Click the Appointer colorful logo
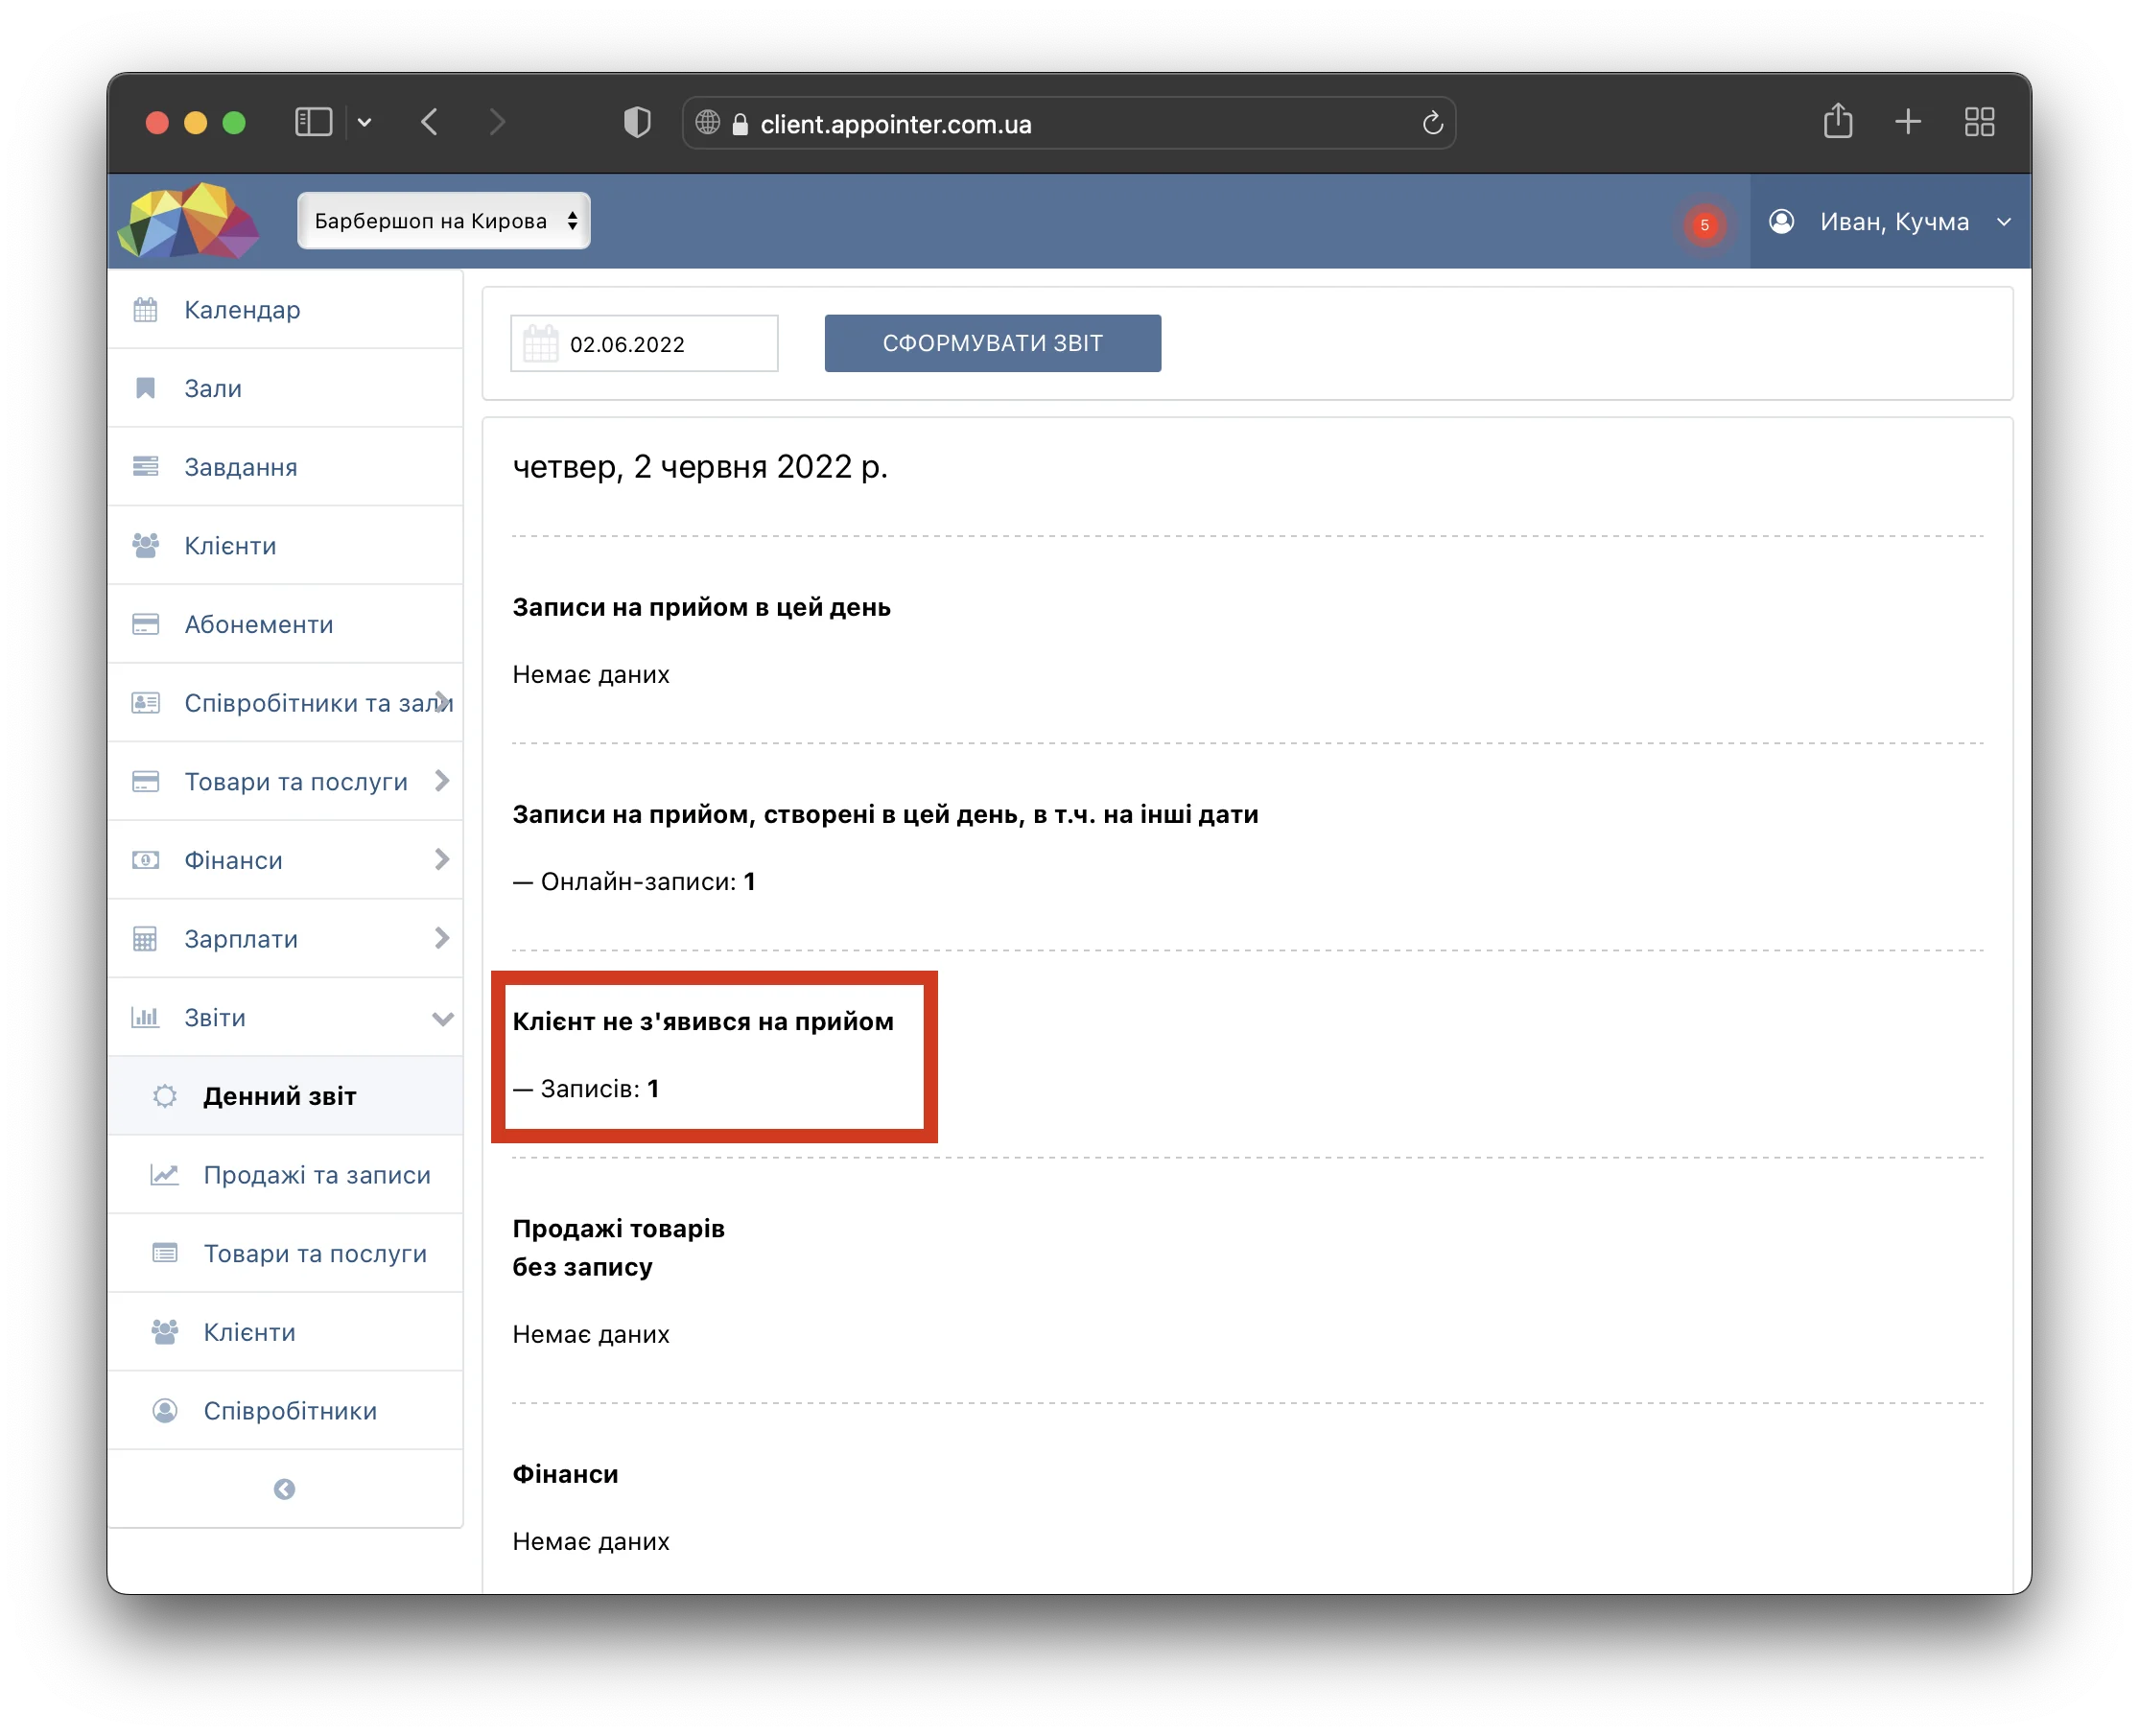This screenshot has height=1736, width=2139. point(188,221)
